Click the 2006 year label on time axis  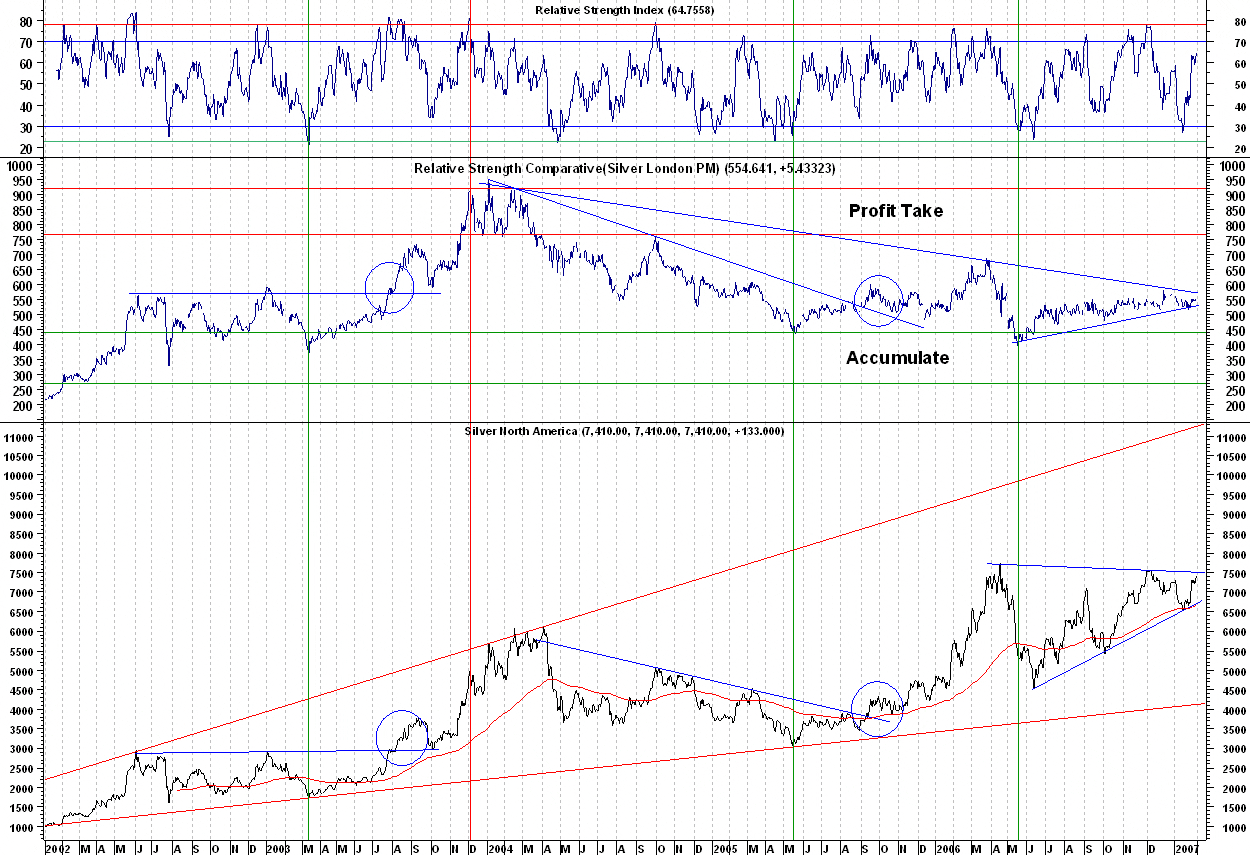coord(949,847)
